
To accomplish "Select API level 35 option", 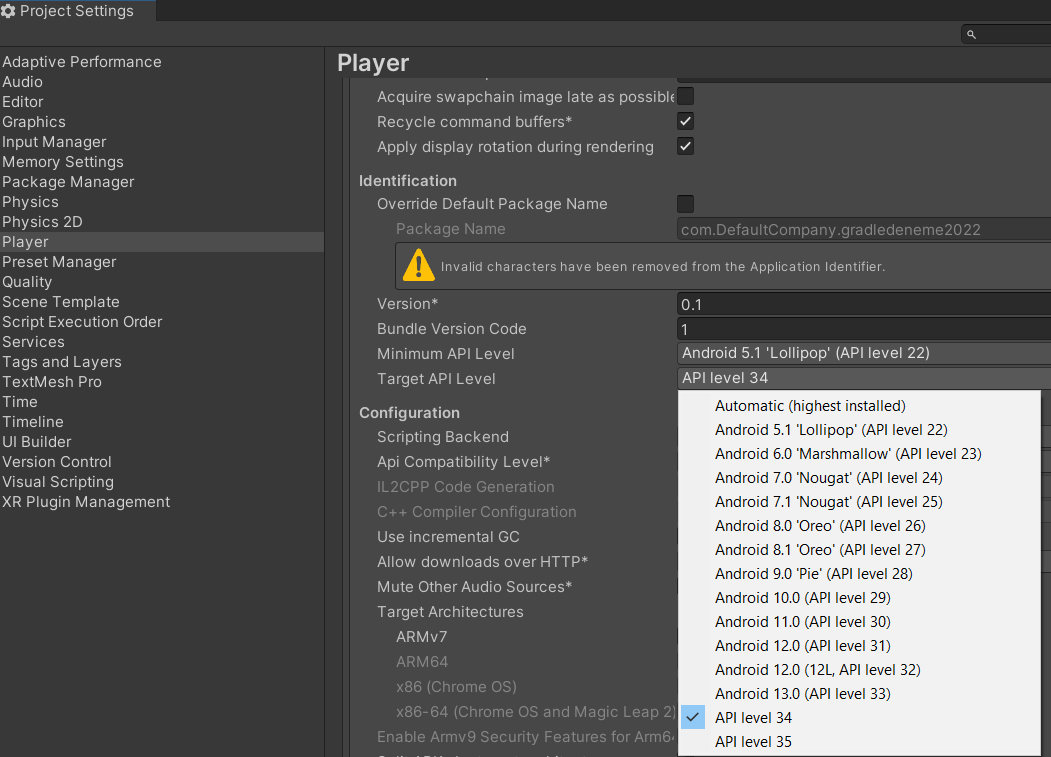I will coord(753,742).
